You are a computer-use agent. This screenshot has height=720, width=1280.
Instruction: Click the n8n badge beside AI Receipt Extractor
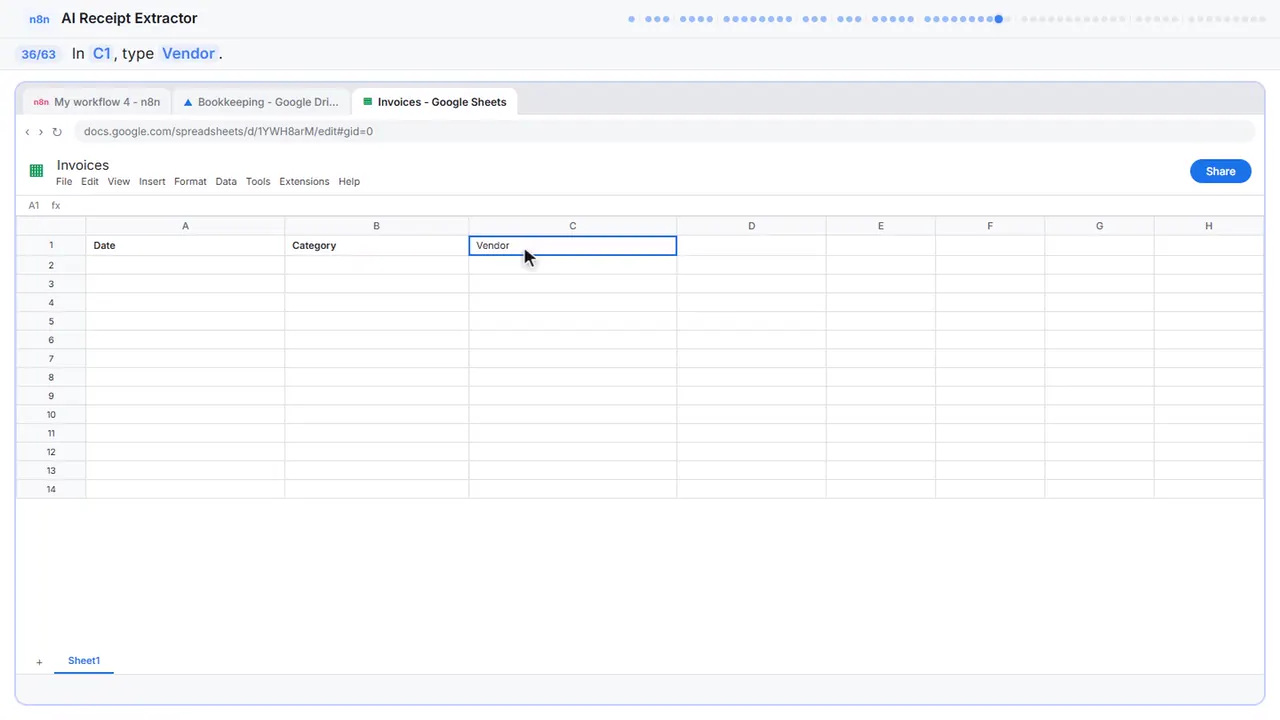(39, 19)
